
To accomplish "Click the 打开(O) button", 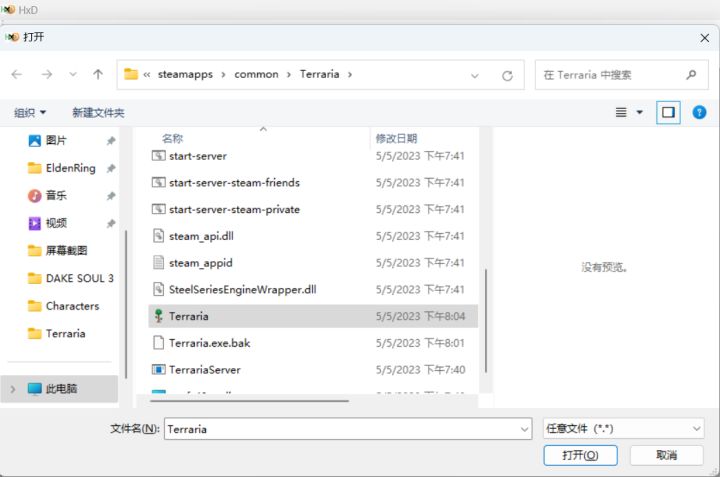I will [x=580, y=455].
